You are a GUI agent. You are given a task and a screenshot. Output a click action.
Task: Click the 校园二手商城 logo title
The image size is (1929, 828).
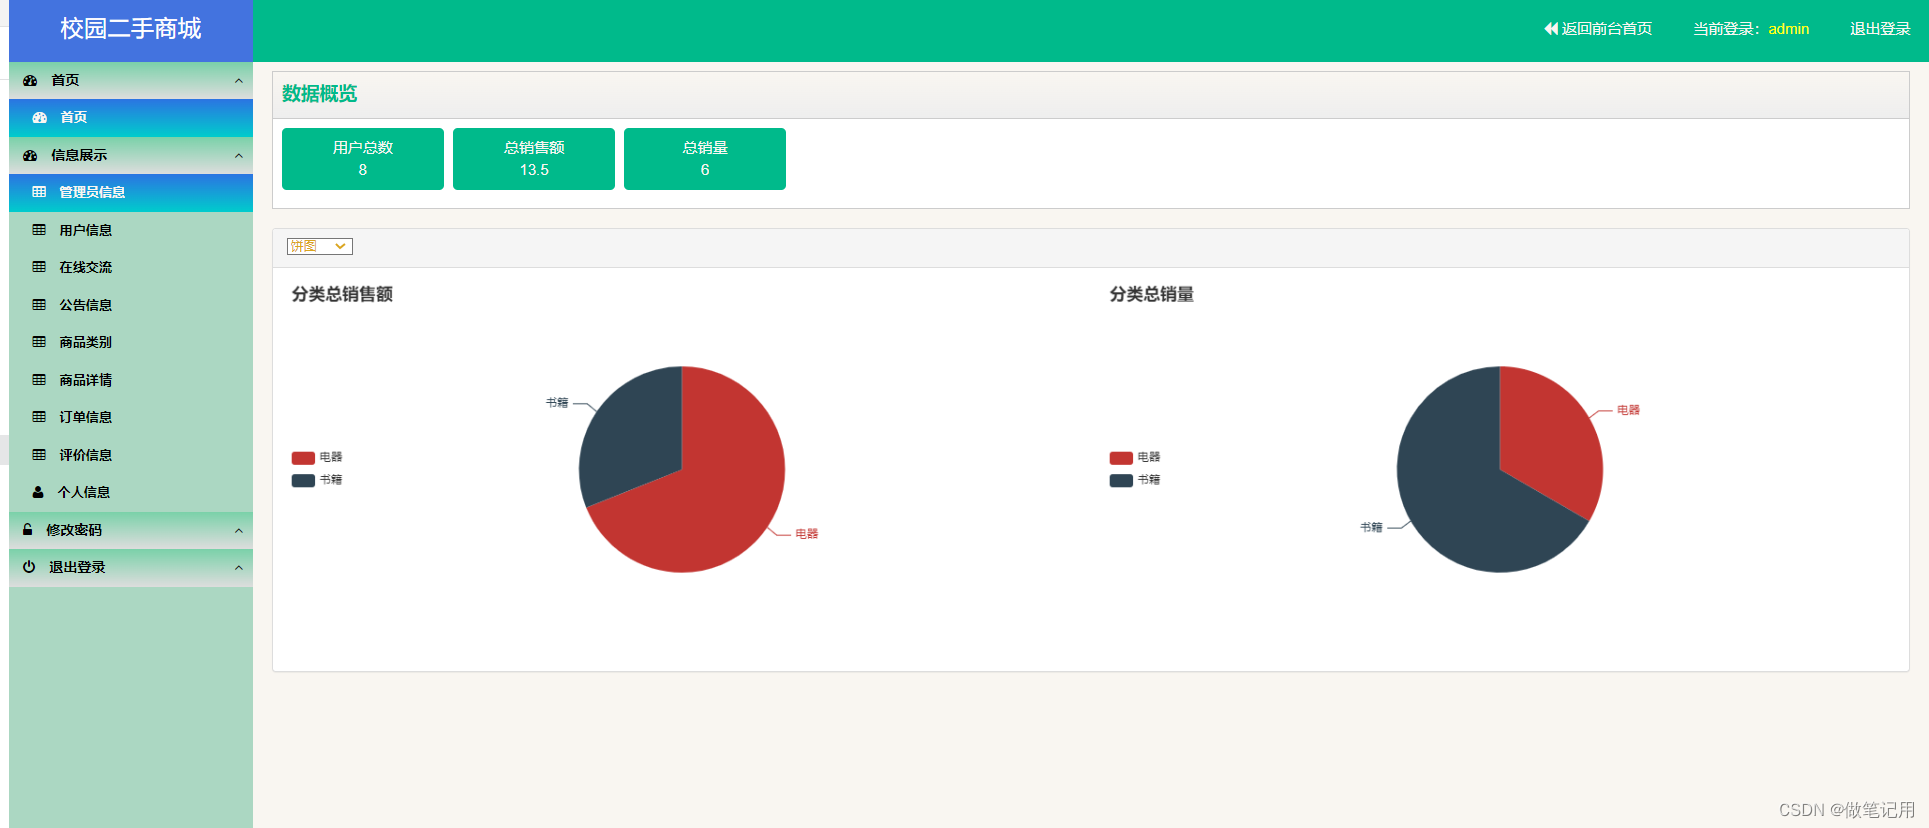point(131,29)
